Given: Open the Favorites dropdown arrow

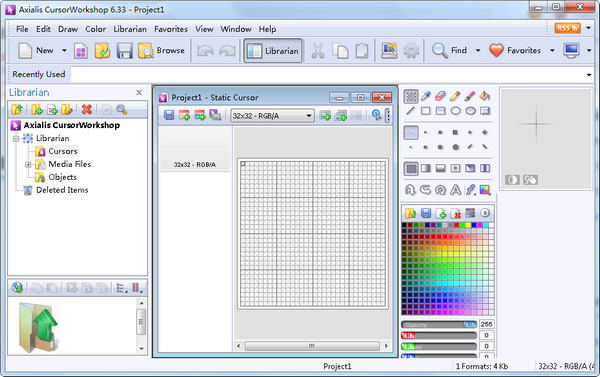Looking at the screenshot, I should [x=552, y=51].
